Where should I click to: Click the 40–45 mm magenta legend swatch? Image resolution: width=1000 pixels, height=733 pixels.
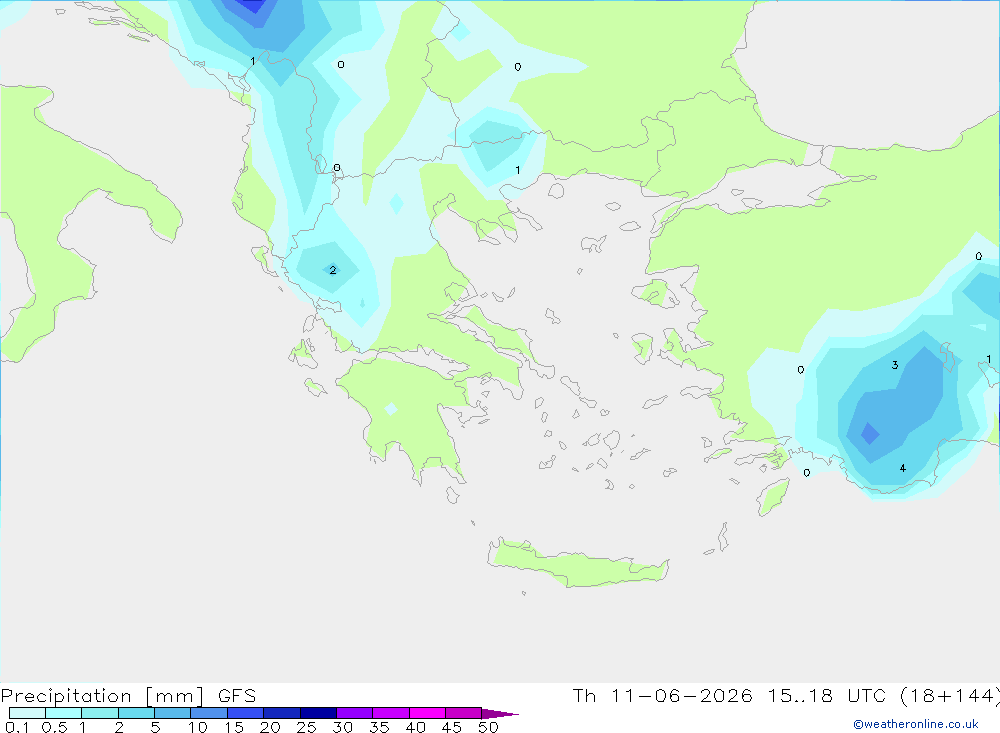427,713
